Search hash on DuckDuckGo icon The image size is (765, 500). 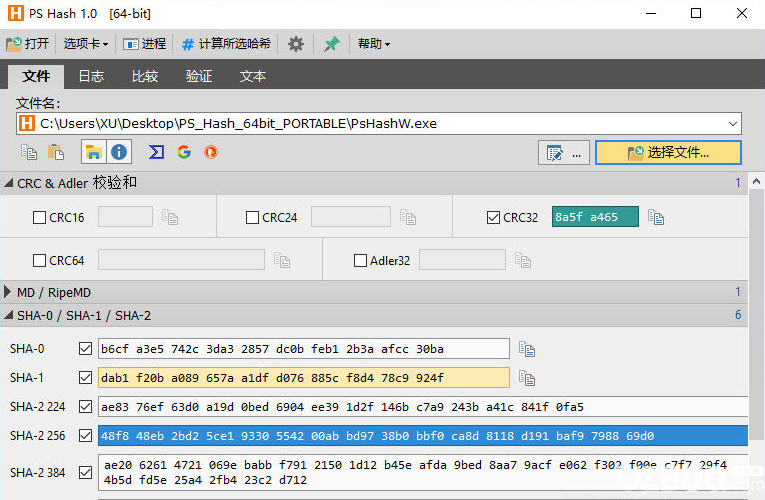click(211, 152)
